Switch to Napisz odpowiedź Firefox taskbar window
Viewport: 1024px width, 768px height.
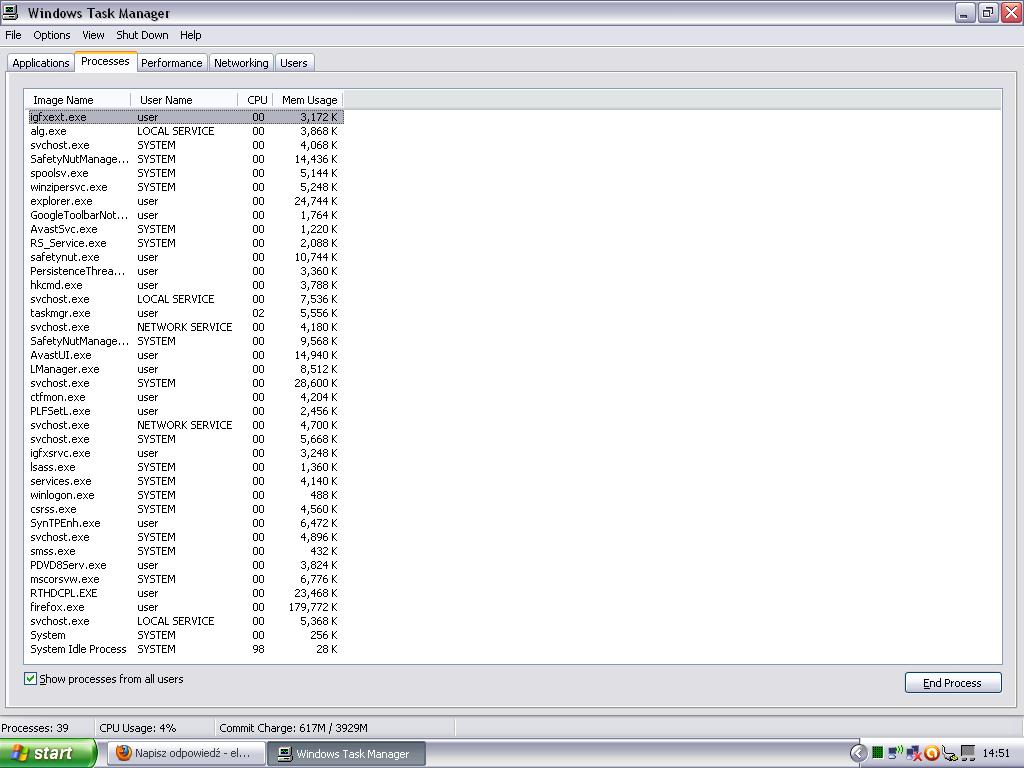pos(186,753)
